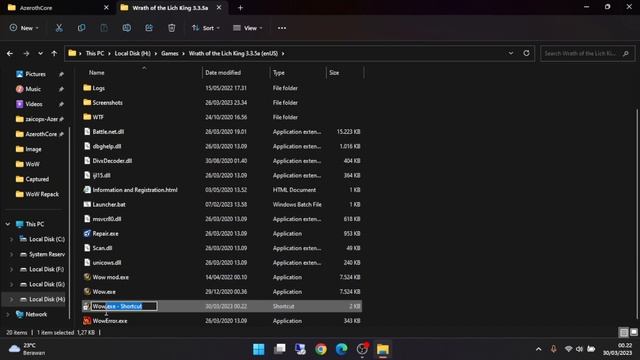Open File Explorer taskbar icon

pos(383,349)
